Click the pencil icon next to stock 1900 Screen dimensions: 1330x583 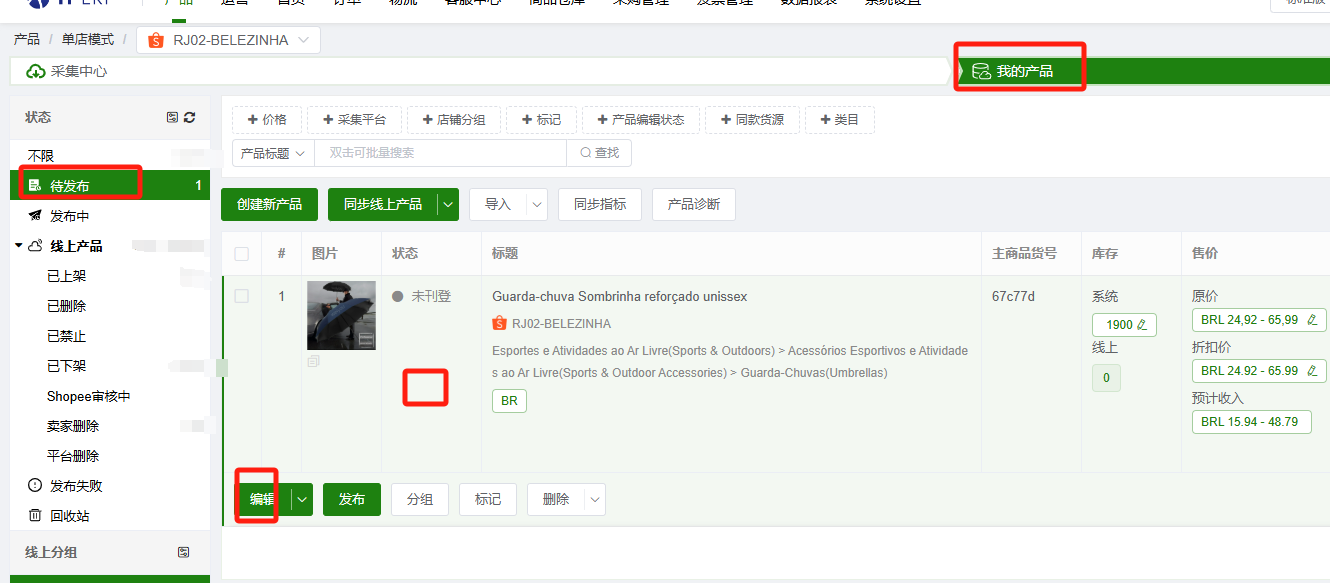(1142, 325)
